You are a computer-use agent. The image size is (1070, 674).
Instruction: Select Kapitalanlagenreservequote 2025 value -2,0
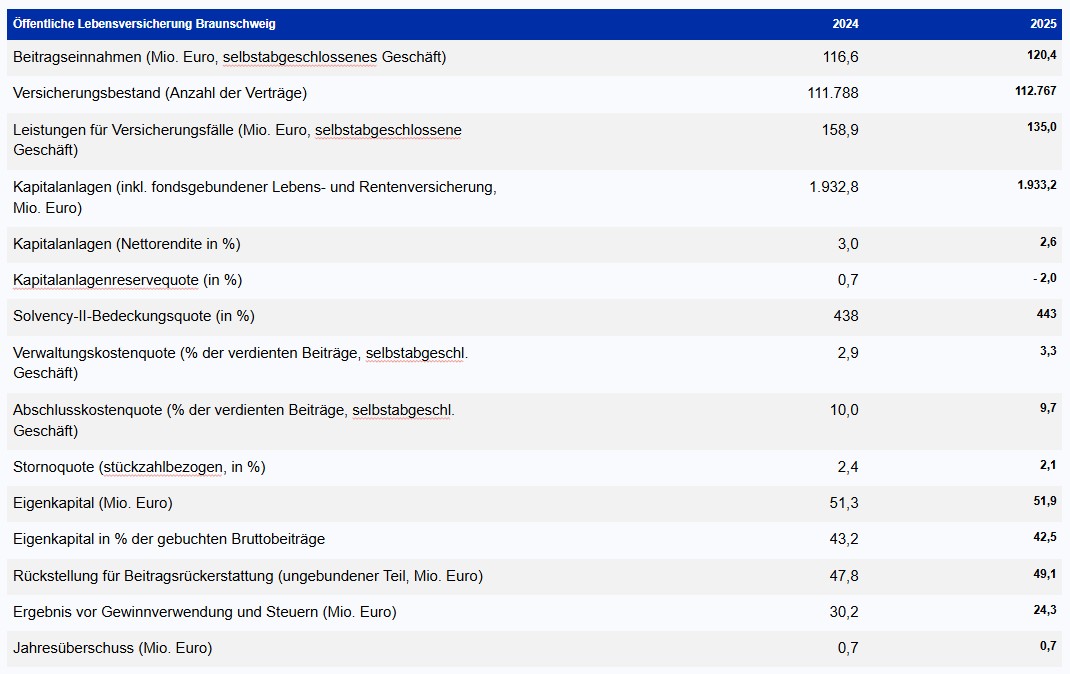(x=1045, y=278)
